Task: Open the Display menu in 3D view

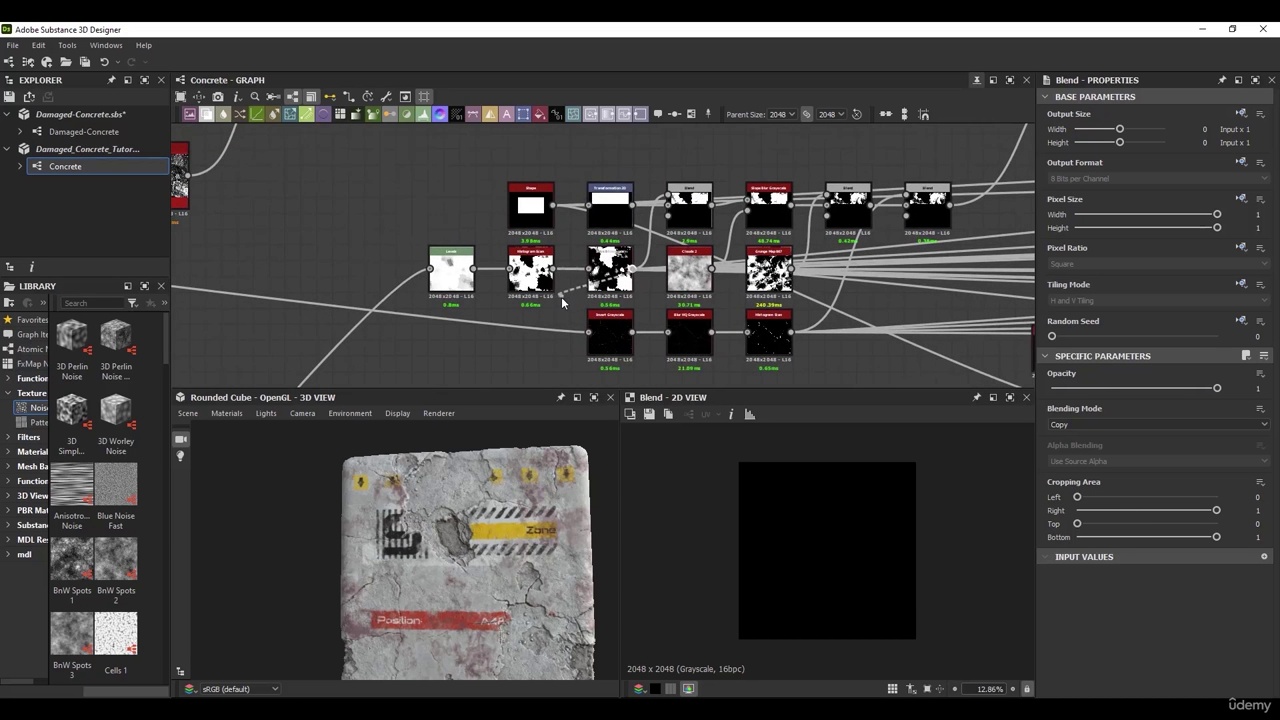Action: pyautogui.click(x=397, y=414)
